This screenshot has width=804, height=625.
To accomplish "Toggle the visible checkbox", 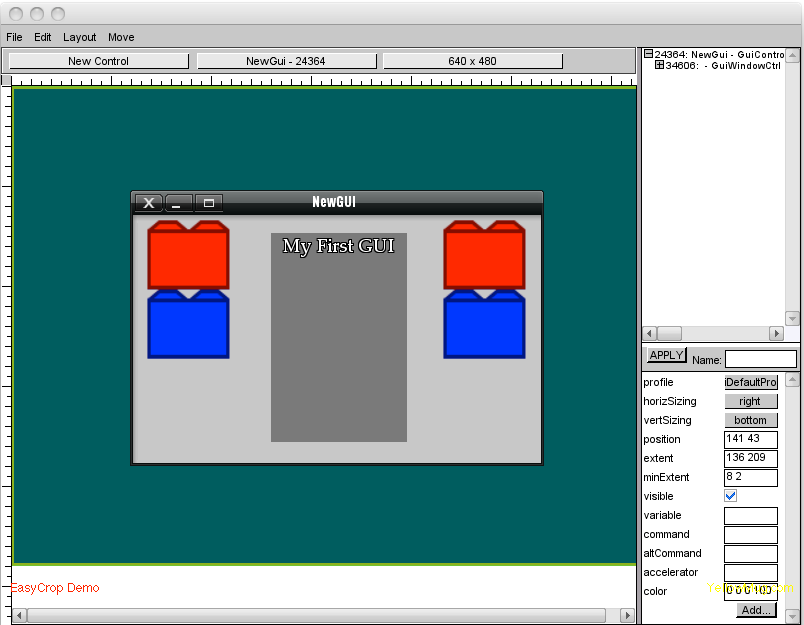I will click(x=731, y=496).
